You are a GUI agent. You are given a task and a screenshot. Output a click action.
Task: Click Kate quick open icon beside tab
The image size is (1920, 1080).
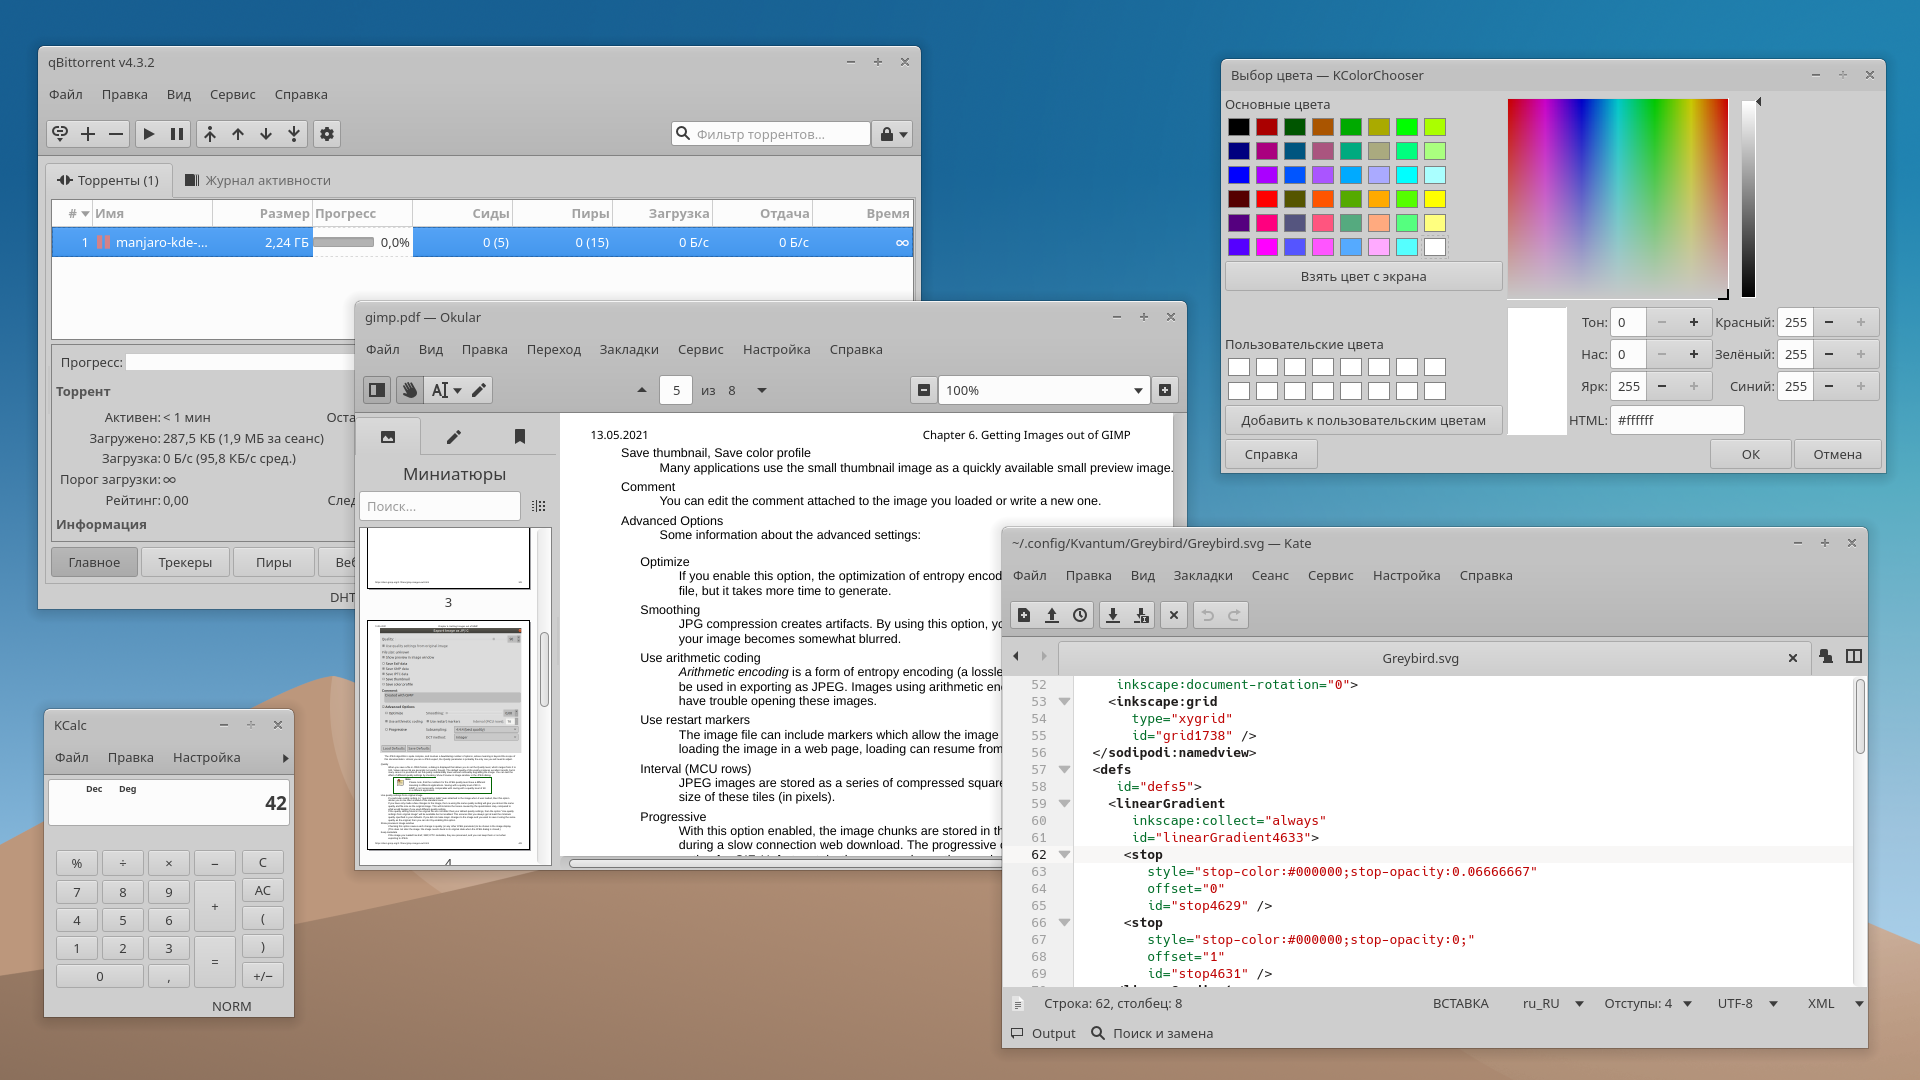tap(1826, 657)
